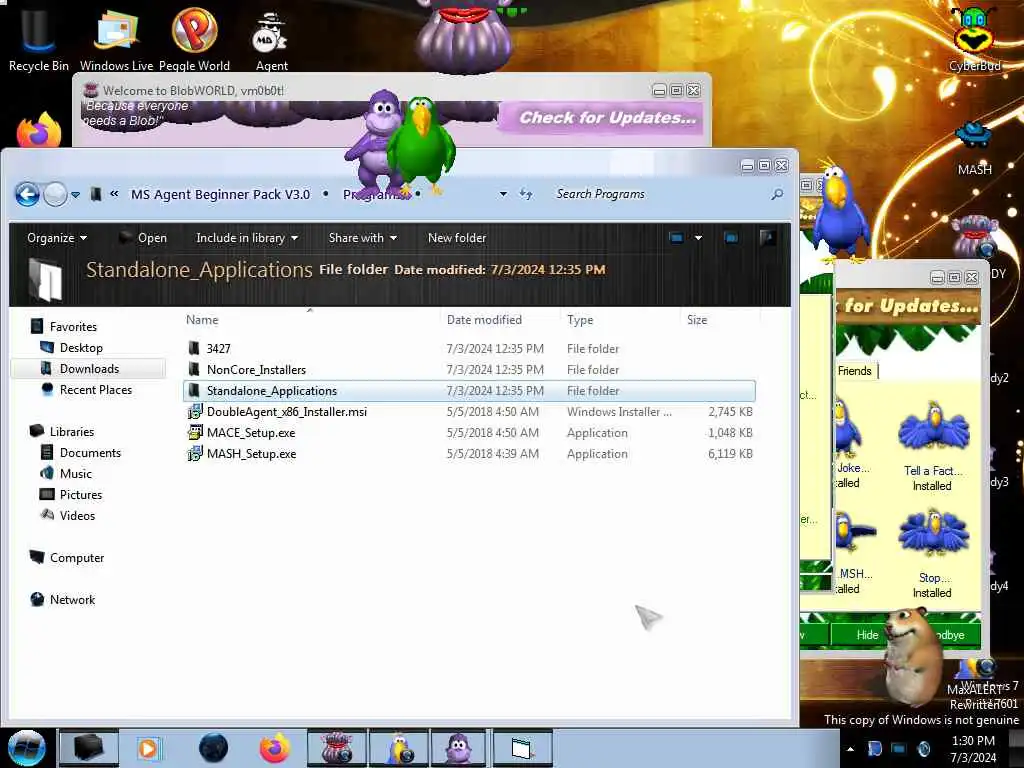Click into the Search Programs field

point(660,194)
